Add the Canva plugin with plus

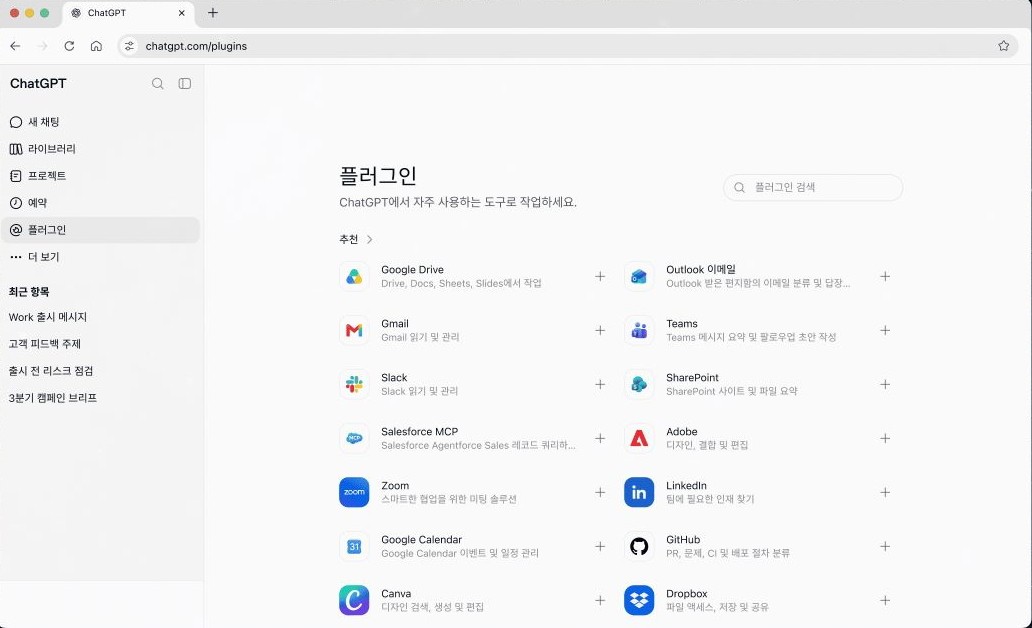click(x=600, y=600)
